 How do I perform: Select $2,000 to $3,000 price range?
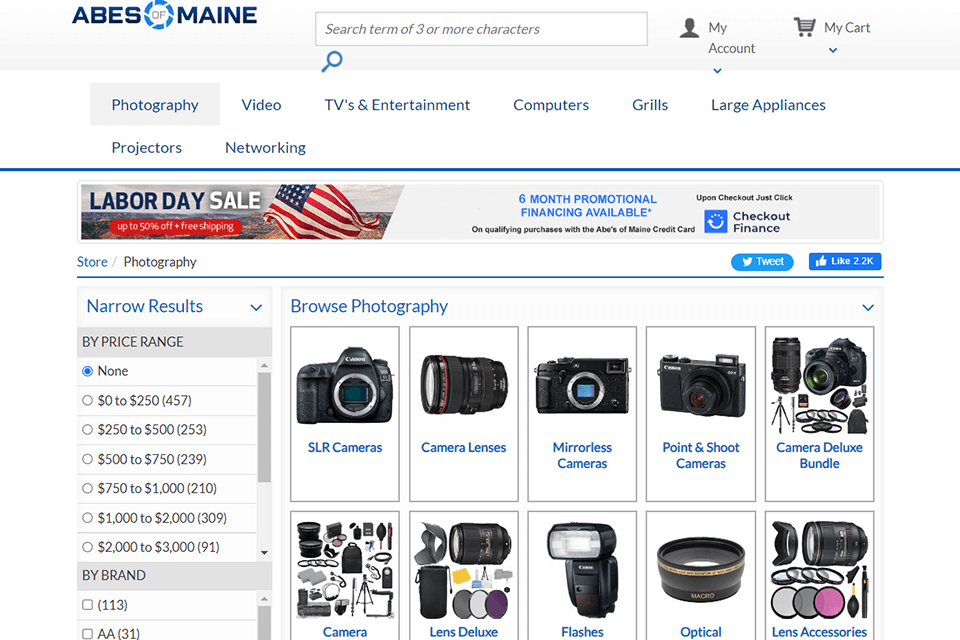[x=88, y=548]
